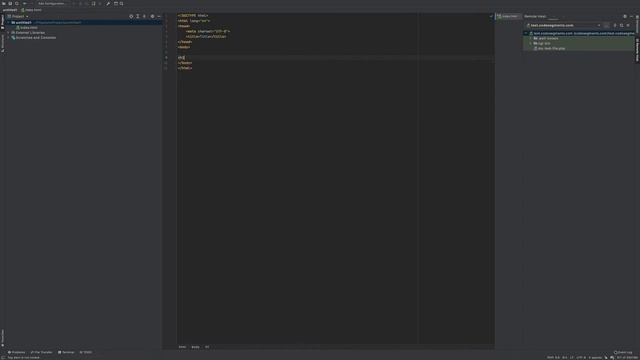Open the Add Configuration dropdown
Screen dimensions: 640x360
tap(52, 4)
